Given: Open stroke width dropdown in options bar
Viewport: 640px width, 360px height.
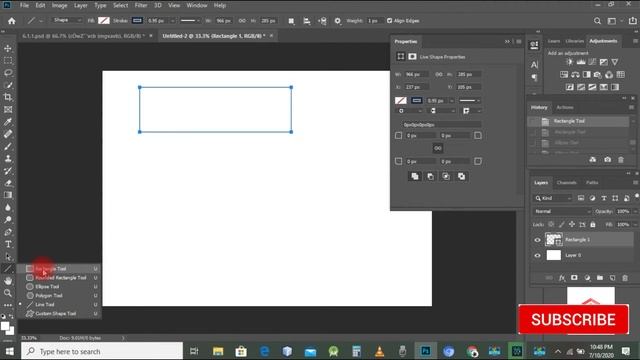Looking at the screenshot, I should tap(173, 20).
